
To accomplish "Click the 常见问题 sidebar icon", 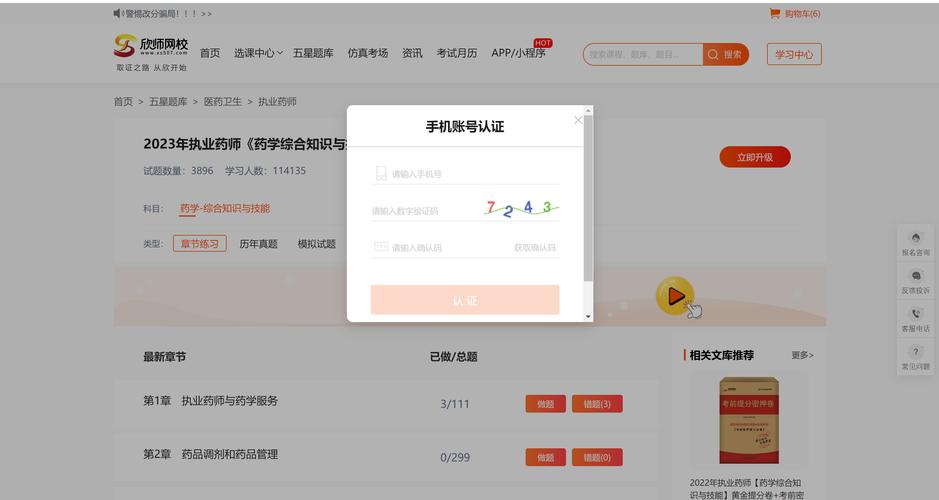I will [x=915, y=352].
